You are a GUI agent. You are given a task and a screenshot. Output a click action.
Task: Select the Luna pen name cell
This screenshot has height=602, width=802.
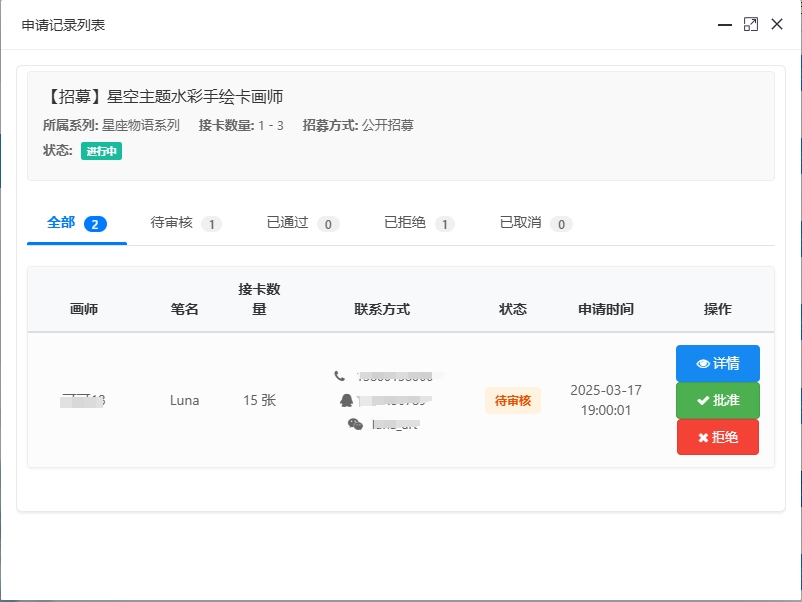pyautogui.click(x=184, y=401)
